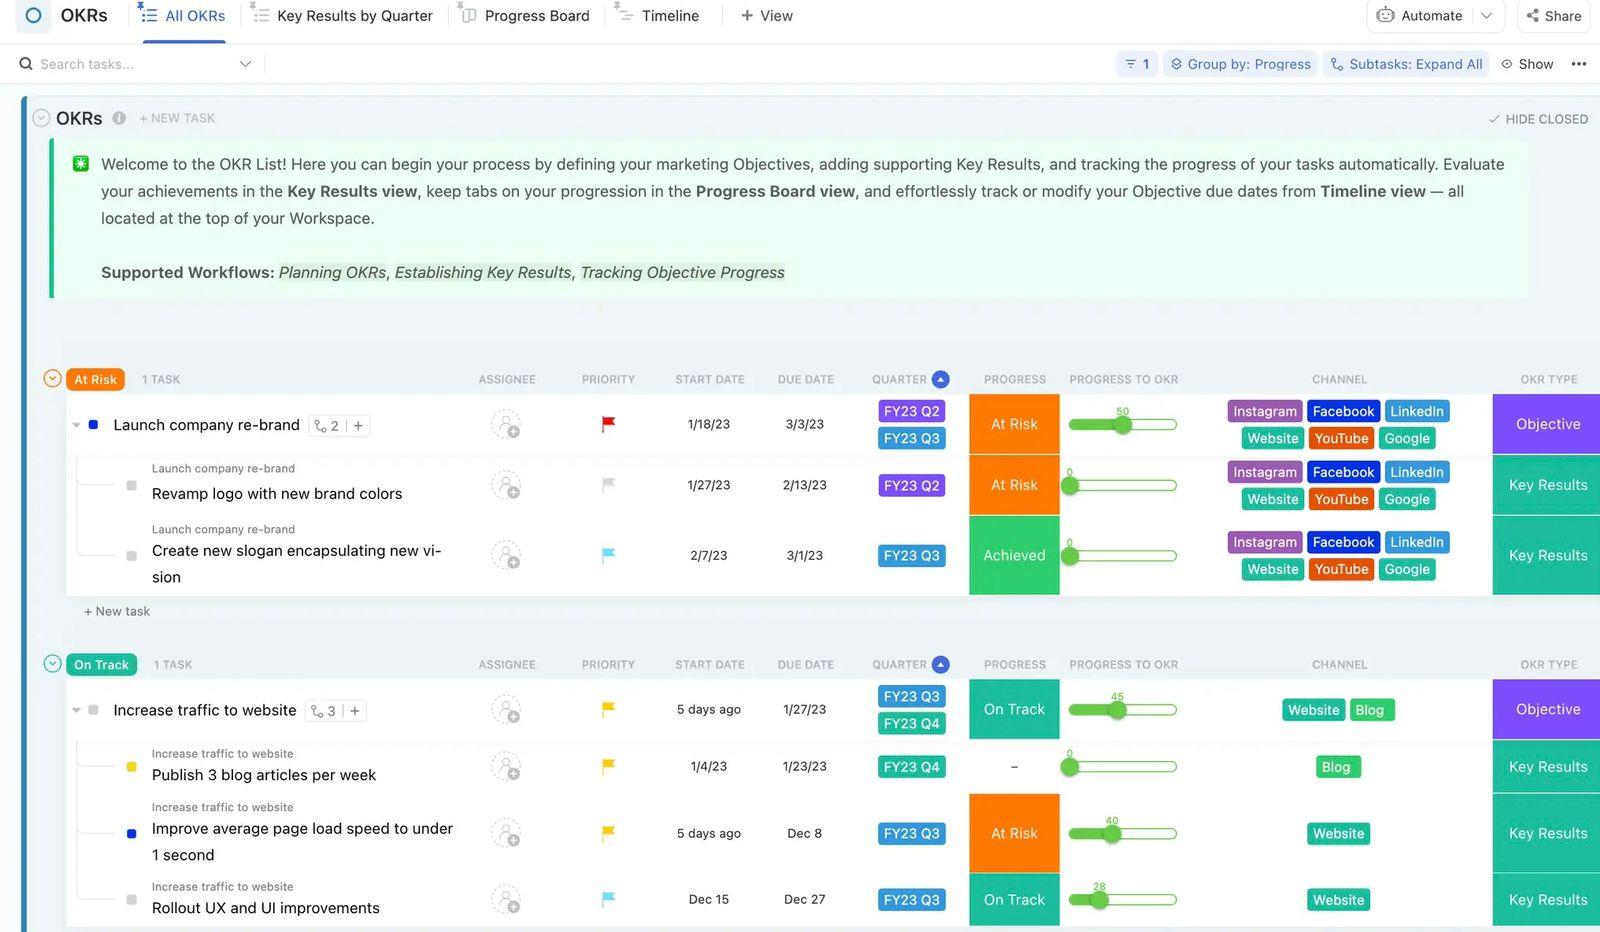Open Group by: Progress options
Image resolution: width=1600 pixels, height=932 pixels.
[1240, 64]
